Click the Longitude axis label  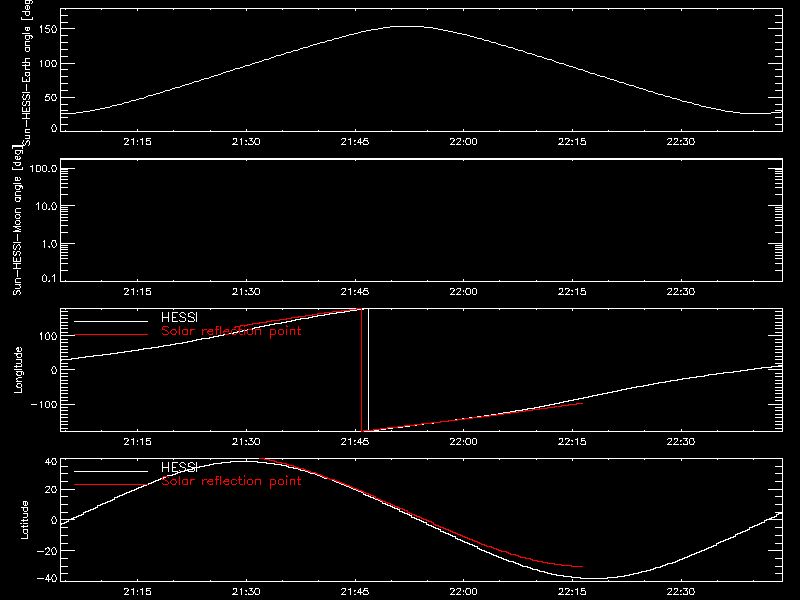[18, 370]
